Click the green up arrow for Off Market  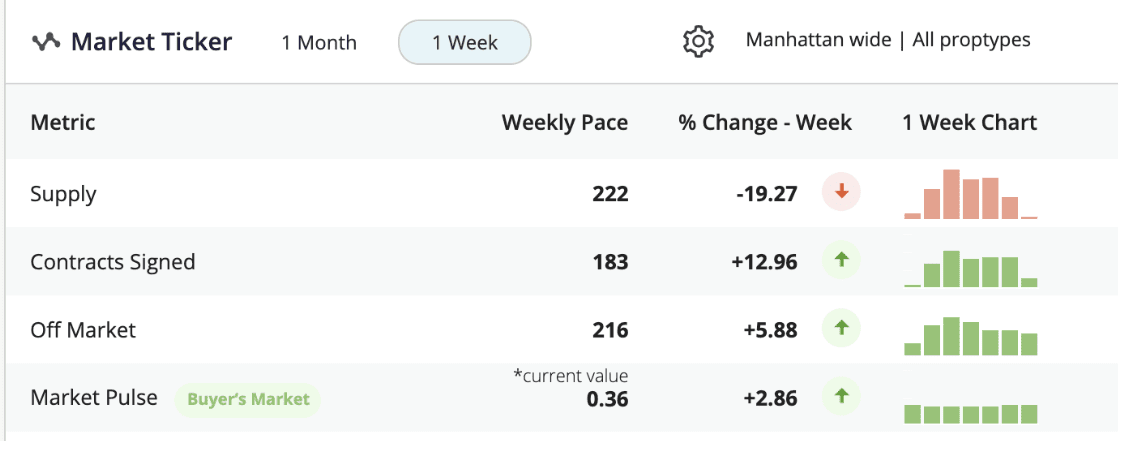click(841, 329)
